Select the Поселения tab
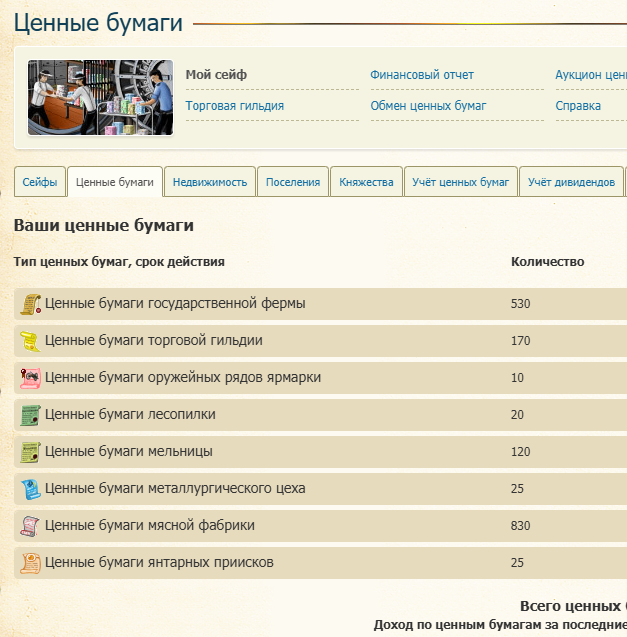 [293, 182]
